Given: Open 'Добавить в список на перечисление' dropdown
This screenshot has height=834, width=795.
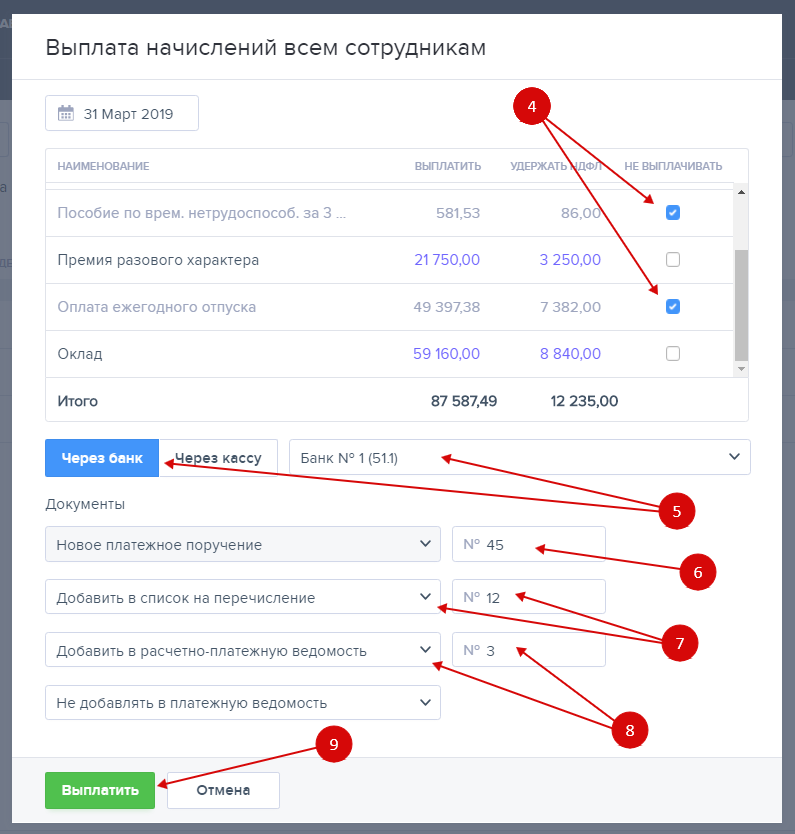Looking at the screenshot, I should click(242, 597).
